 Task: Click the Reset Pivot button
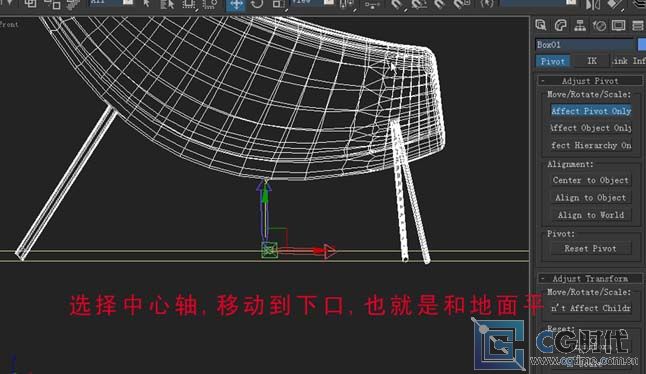pyautogui.click(x=591, y=248)
